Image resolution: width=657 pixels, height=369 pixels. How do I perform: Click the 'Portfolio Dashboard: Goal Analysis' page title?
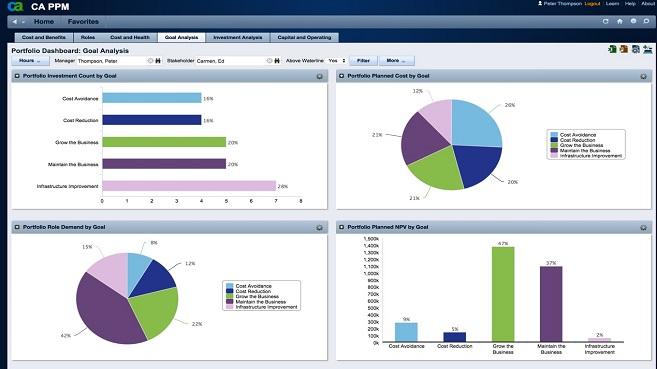[x=70, y=51]
